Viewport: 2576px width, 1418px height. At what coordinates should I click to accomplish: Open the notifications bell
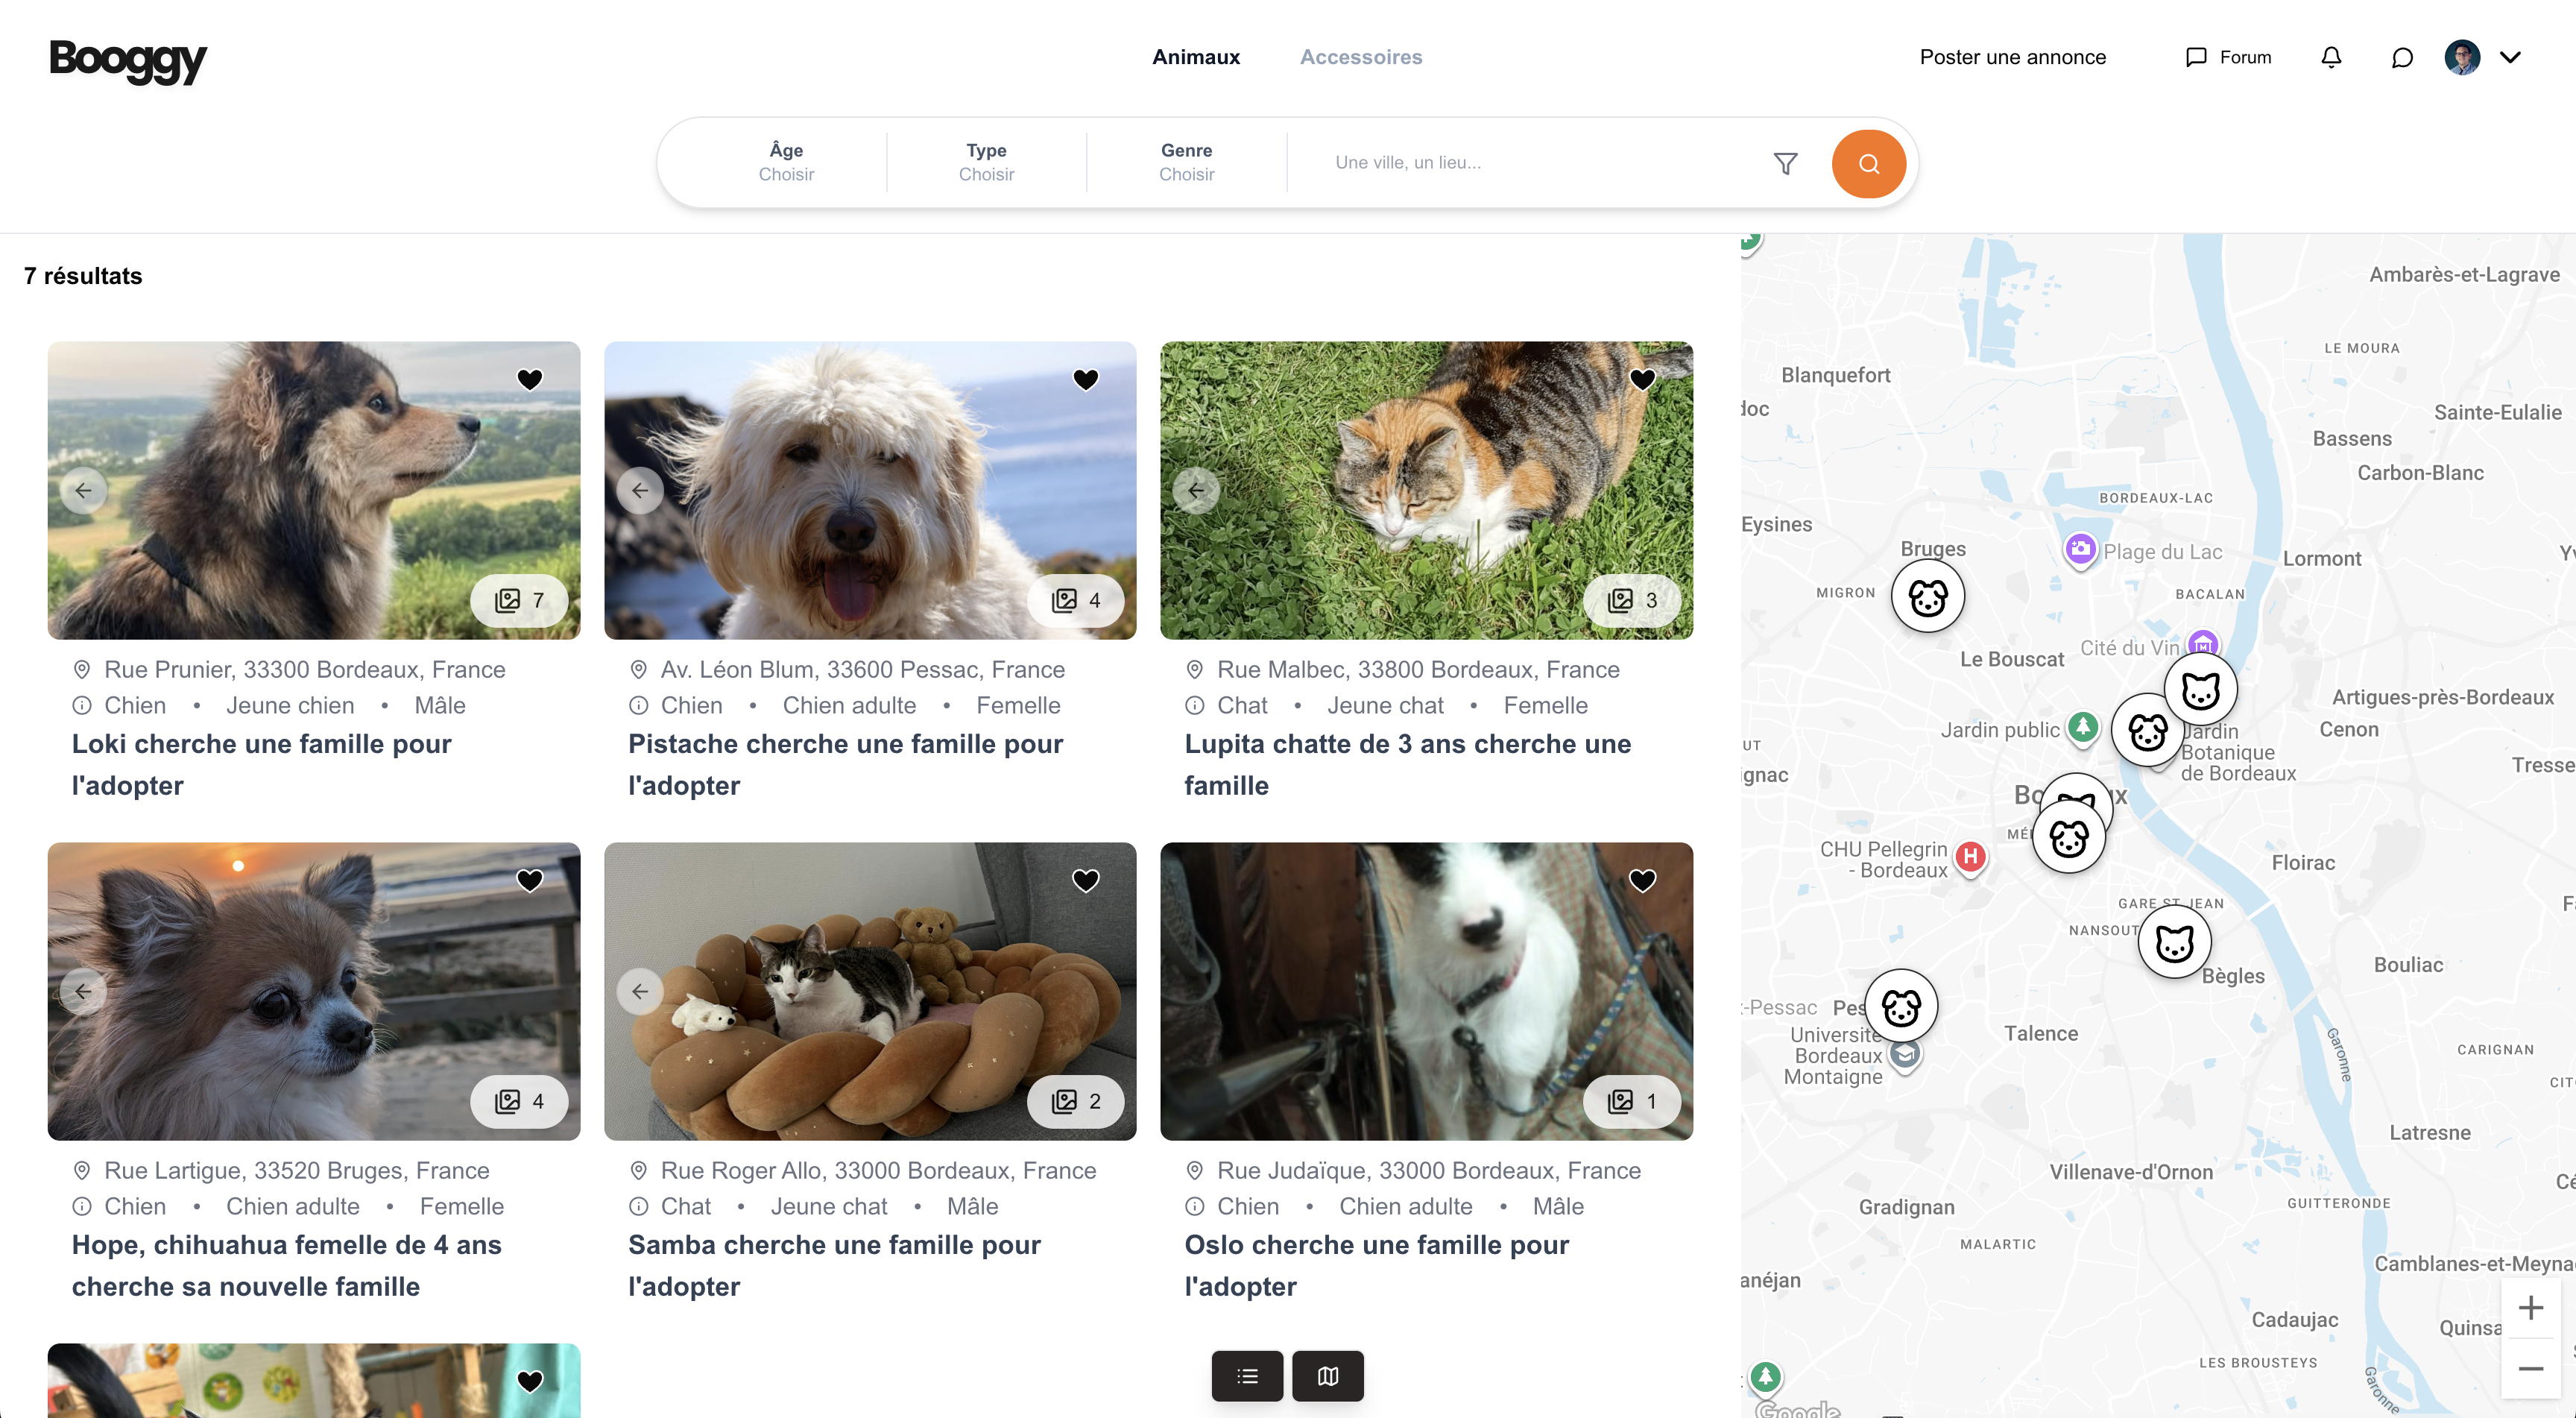pyautogui.click(x=2331, y=57)
